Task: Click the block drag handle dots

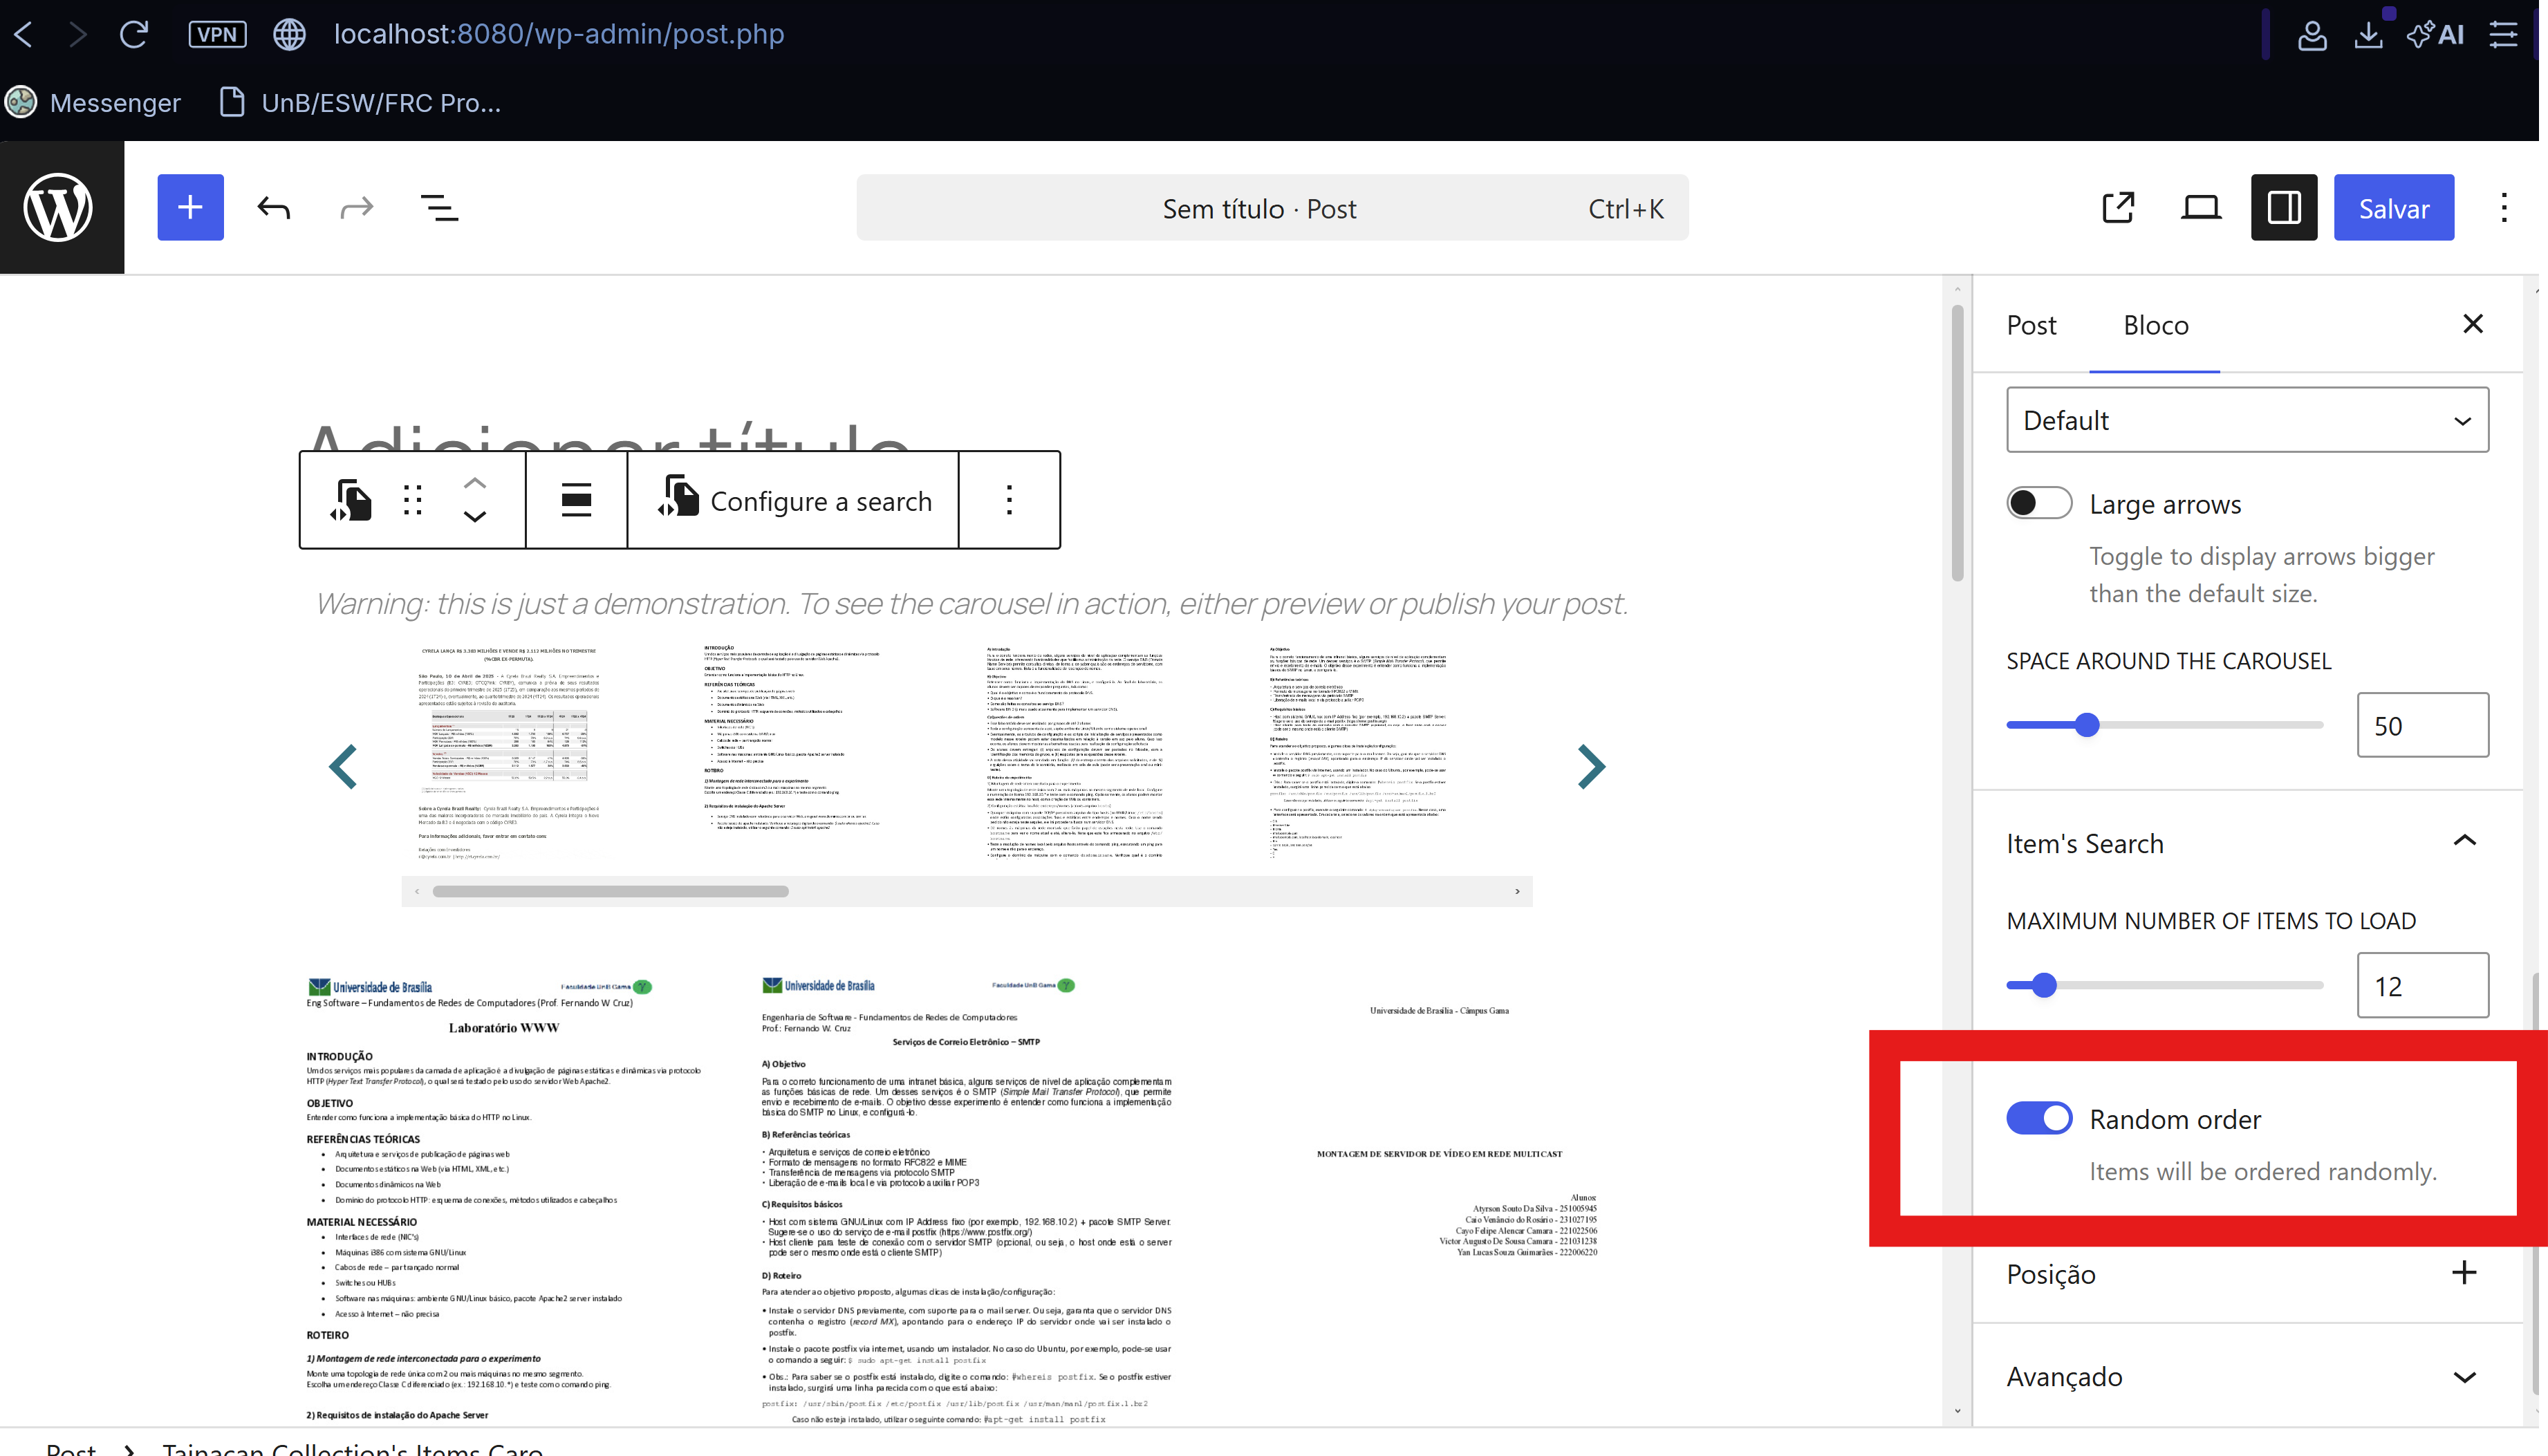Action: click(412, 500)
